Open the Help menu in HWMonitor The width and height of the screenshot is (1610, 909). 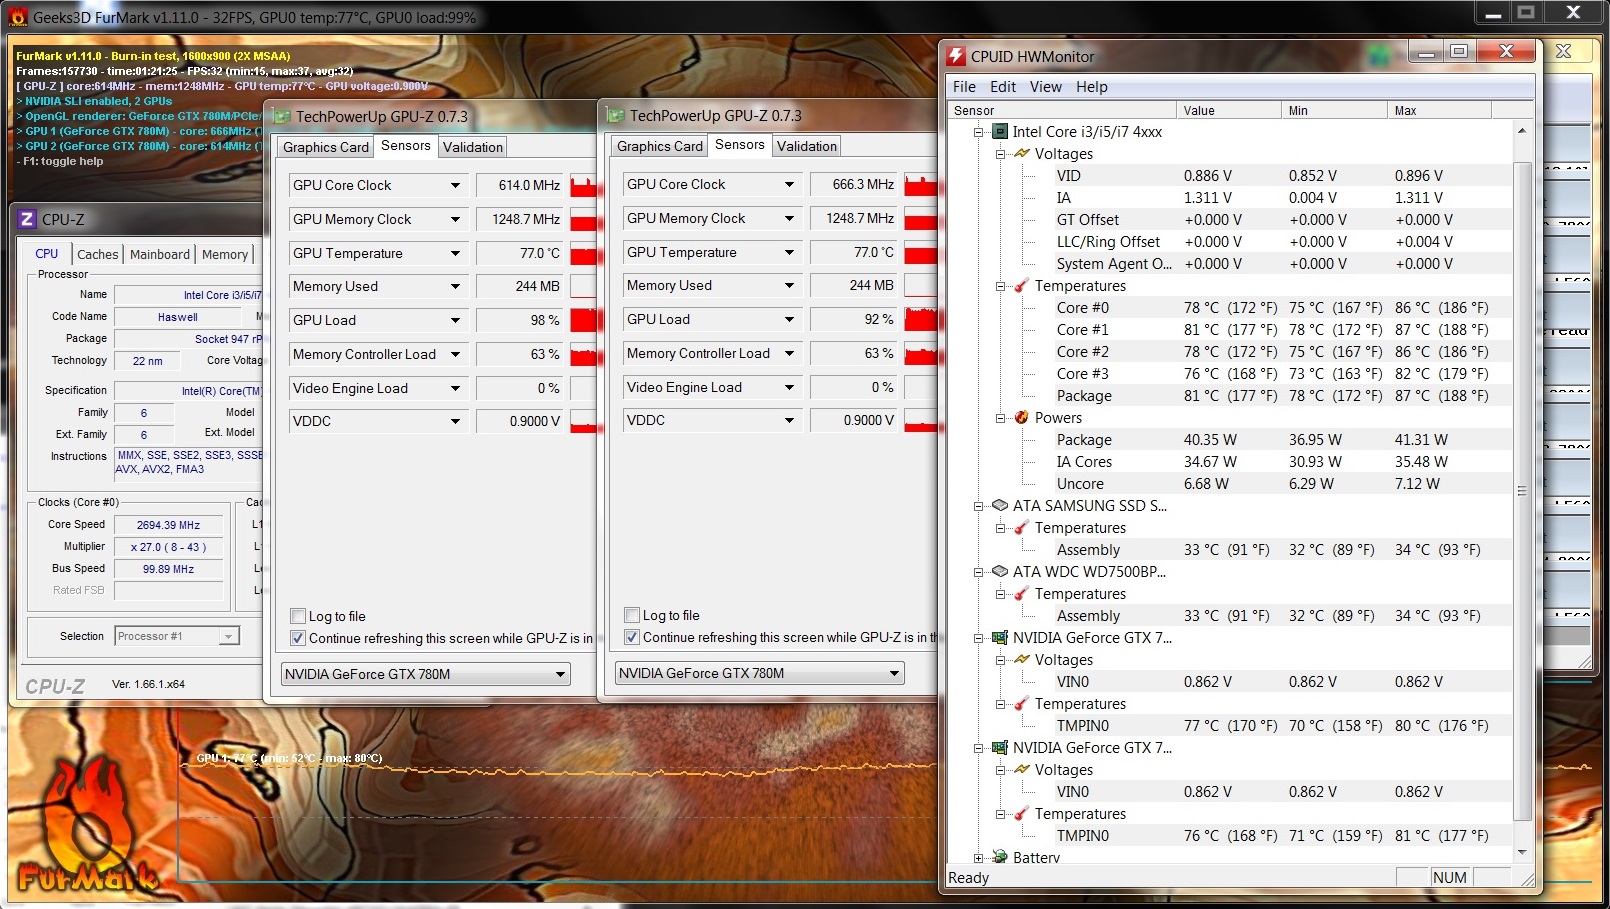coord(1092,87)
